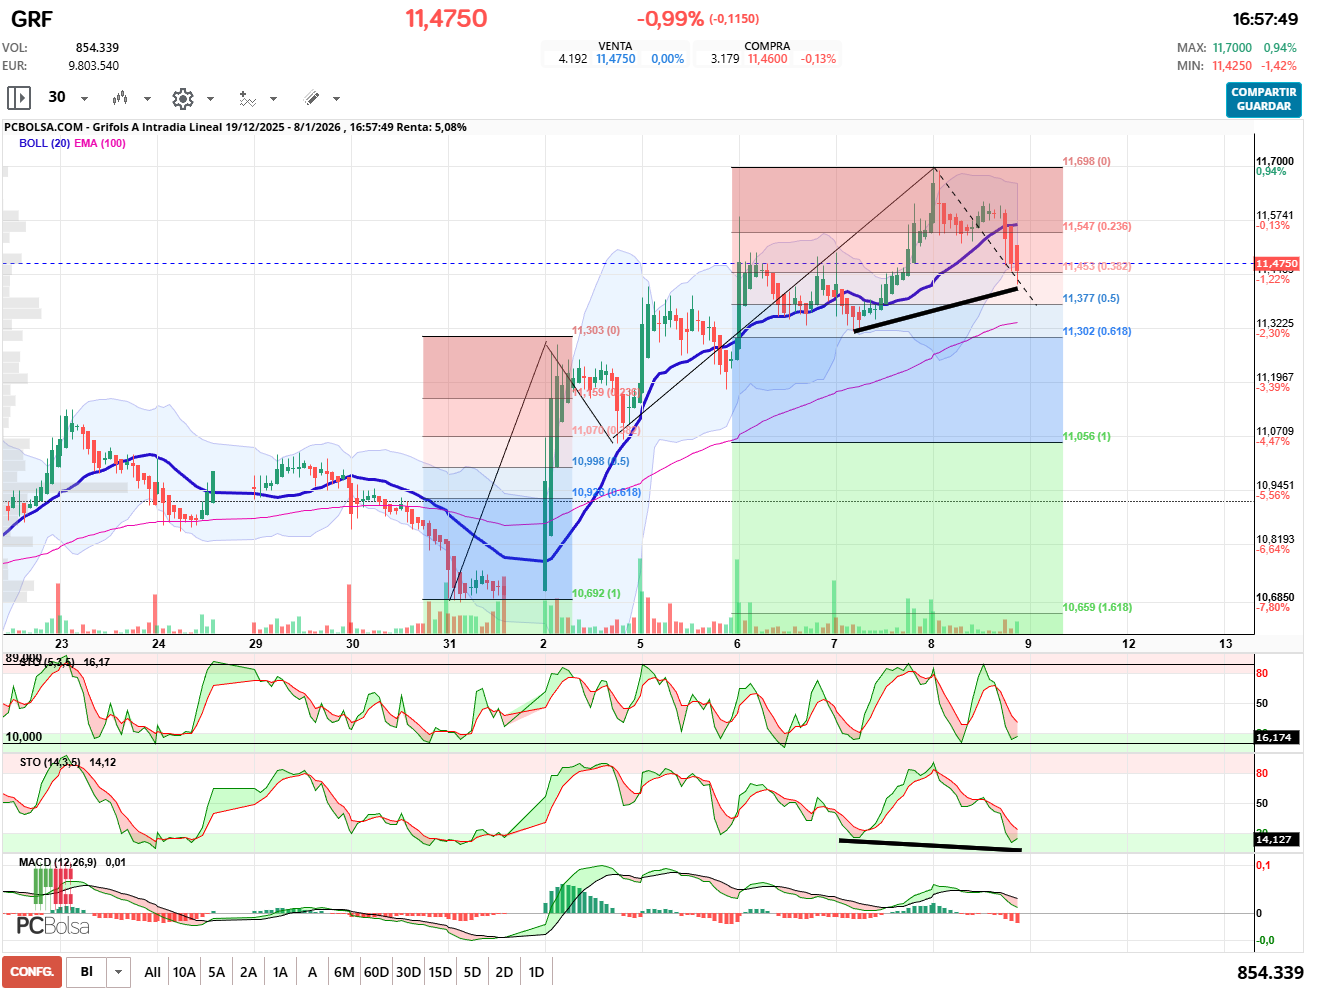Click the price axis label 11,5741
The width and height of the screenshot is (1317, 993).
pos(1275,216)
